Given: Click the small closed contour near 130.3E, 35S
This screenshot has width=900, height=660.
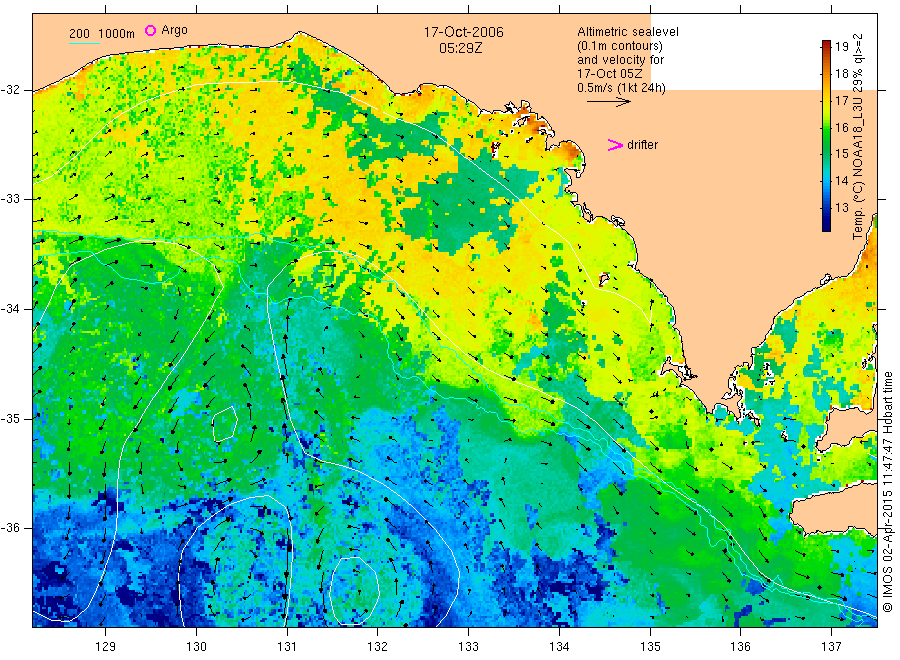Looking at the screenshot, I should 225,424.
